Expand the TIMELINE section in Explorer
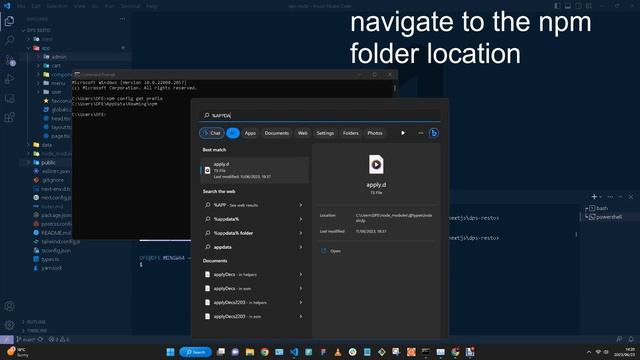Screen dimensions: 640x360 [x=36, y=331]
